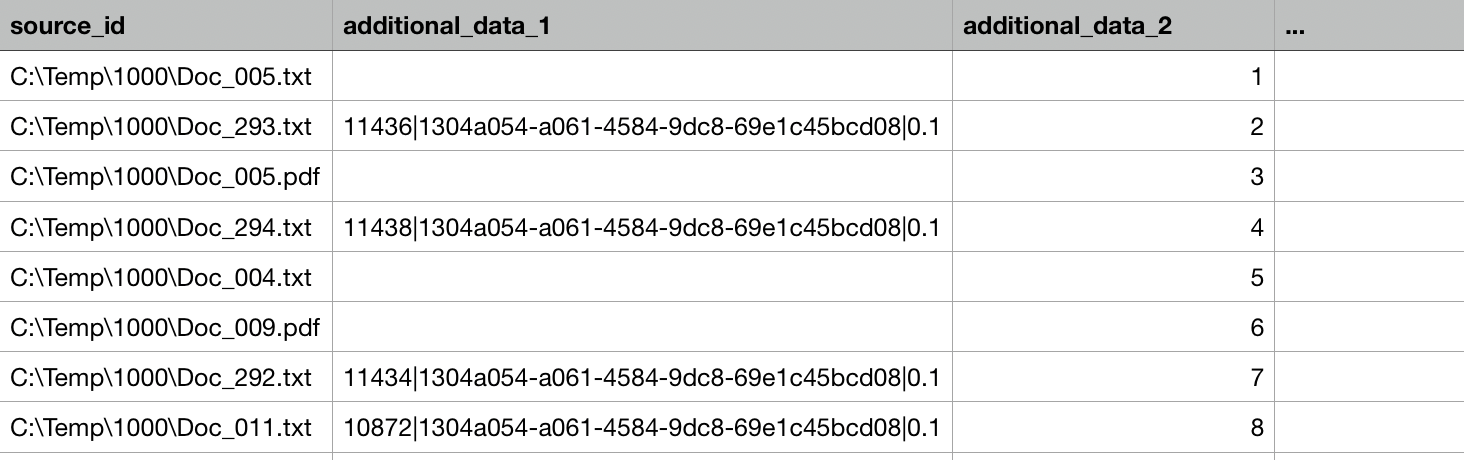The image size is (1464, 460).
Task: Select the cell starting with 11434
Action: click(642, 378)
